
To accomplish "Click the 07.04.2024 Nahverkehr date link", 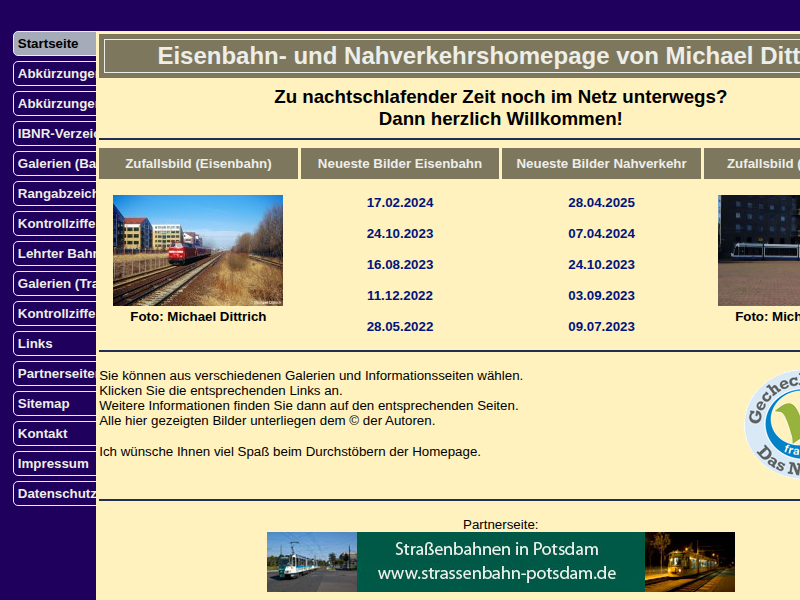I will 601,234.
